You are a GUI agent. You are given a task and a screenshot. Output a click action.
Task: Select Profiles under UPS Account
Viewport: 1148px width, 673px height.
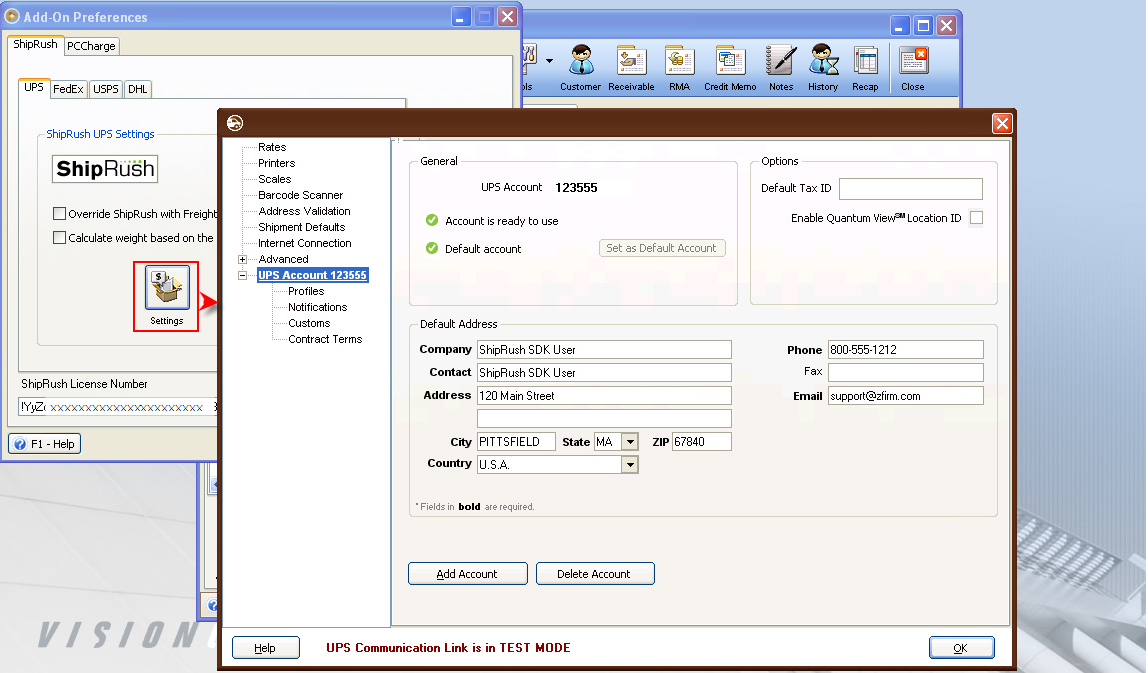[306, 291]
